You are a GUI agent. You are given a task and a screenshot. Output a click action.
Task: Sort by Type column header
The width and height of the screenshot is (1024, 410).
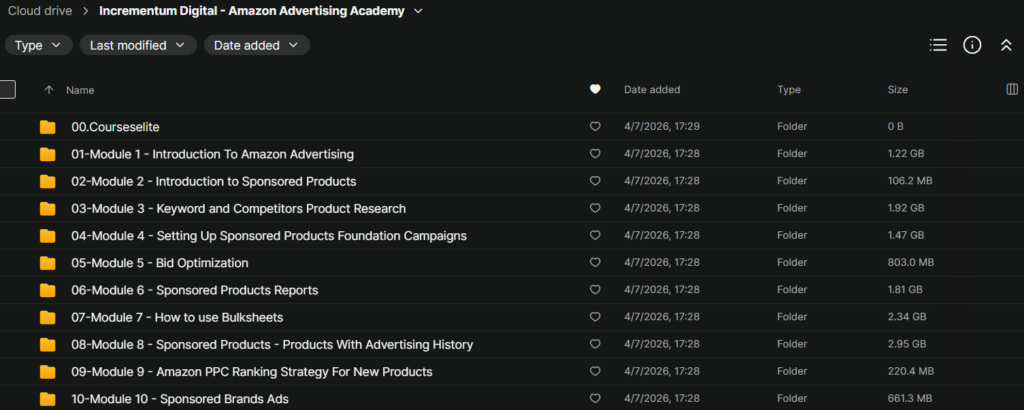click(x=789, y=89)
